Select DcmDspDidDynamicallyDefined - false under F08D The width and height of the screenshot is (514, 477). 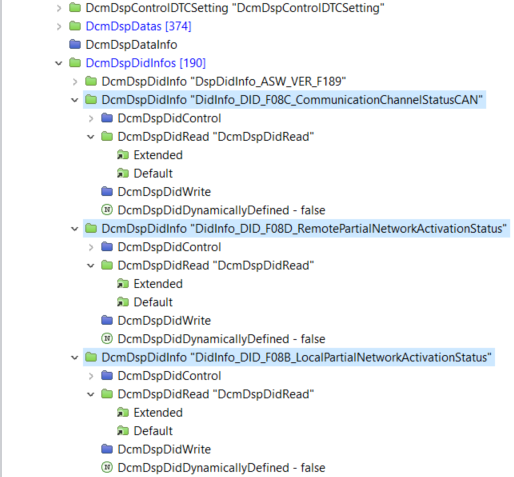click(x=221, y=339)
